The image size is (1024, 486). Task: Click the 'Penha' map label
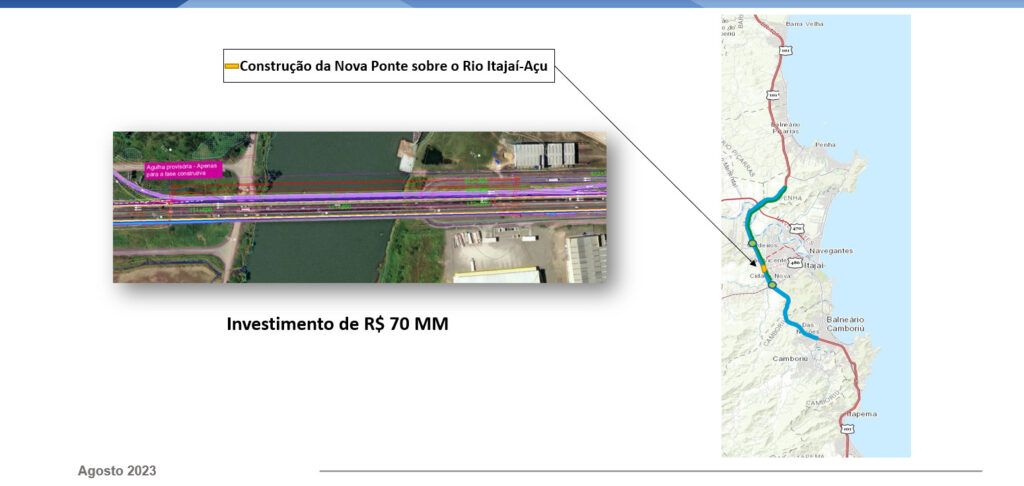coord(825,144)
